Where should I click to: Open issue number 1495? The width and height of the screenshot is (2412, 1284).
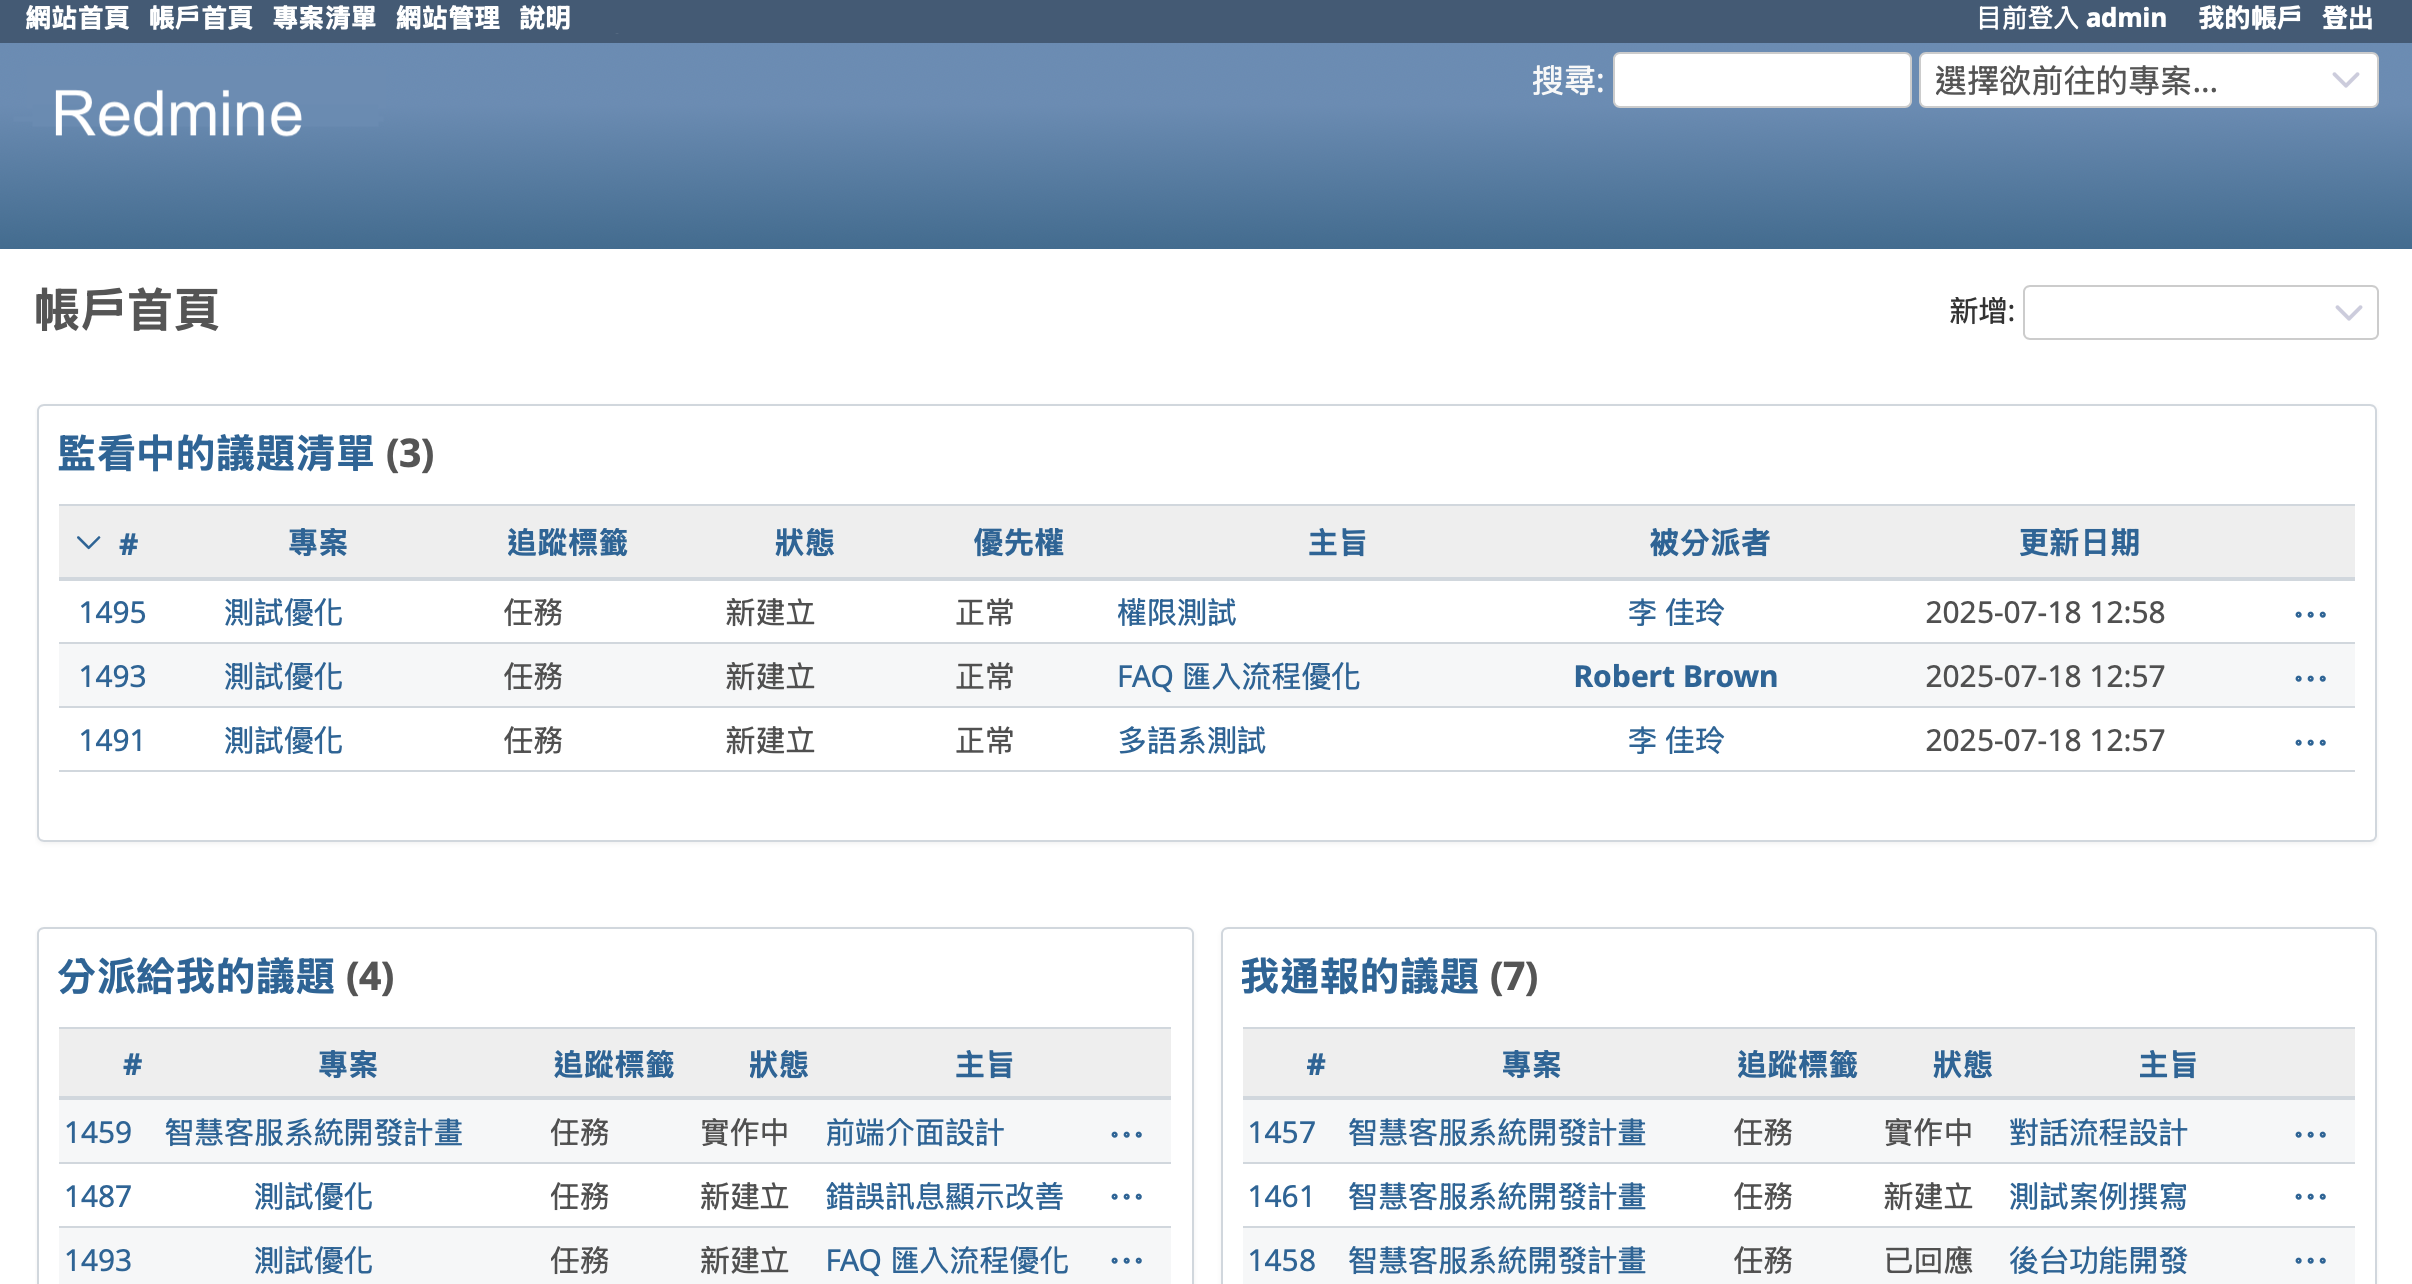pyautogui.click(x=113, y=612)
